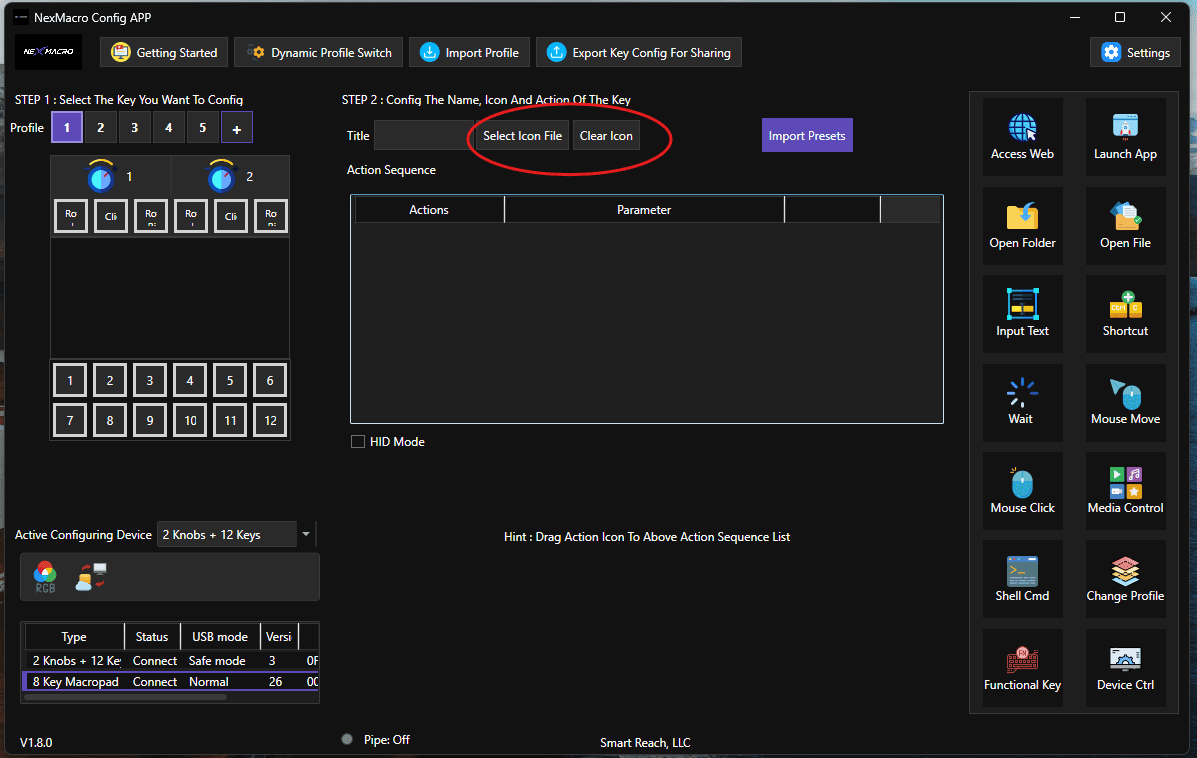Open the Settings button
The width and height of the screenshot is (1197, 758).
point(1135,52)
